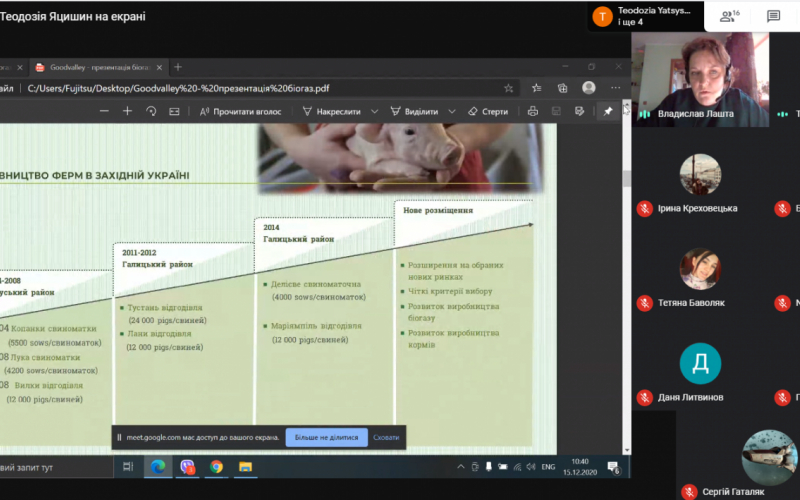Click the save-as PDF icon
Screen dimensions: 800x500
pyautogui.click(x=580, y=111)
